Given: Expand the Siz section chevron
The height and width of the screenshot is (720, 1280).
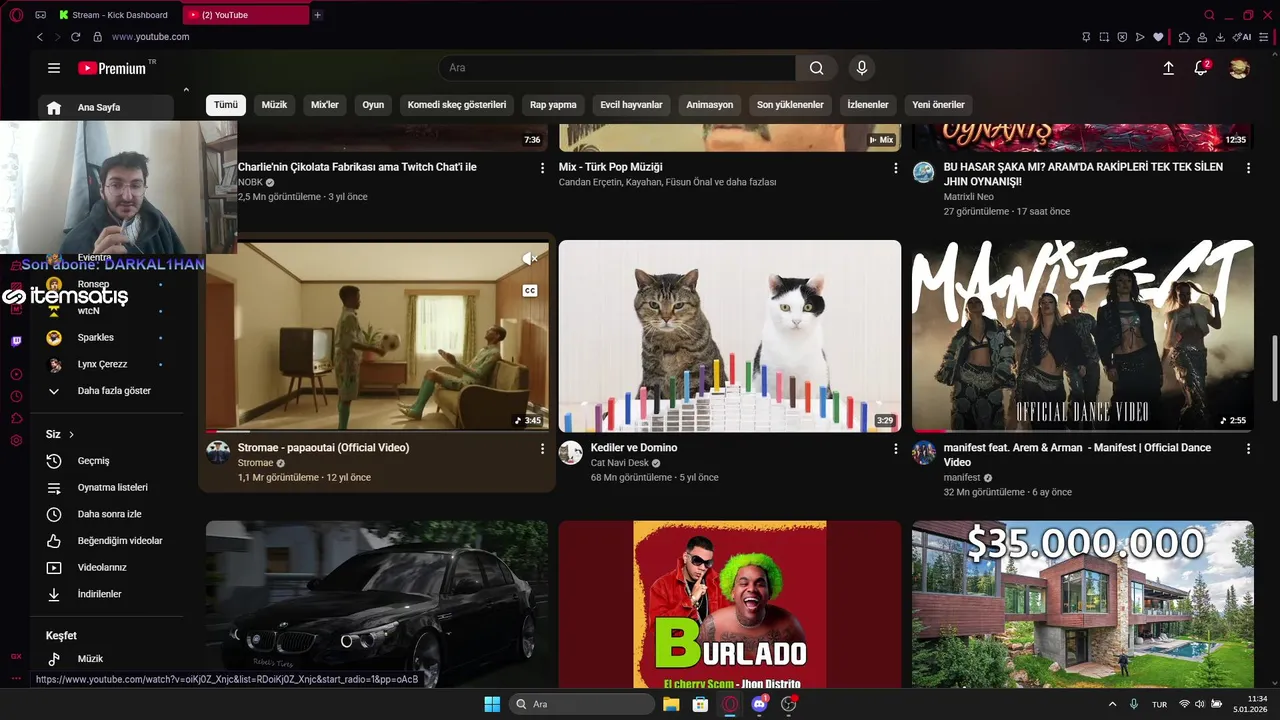Looking at the screenshot, I should pos(72,435).
